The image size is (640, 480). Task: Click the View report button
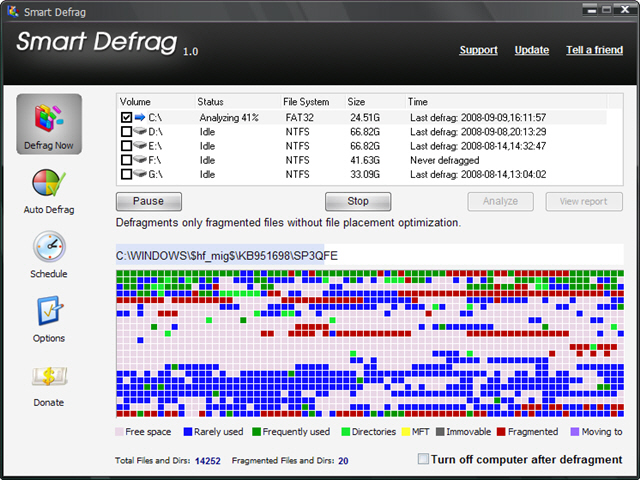(x=584, y=201)
